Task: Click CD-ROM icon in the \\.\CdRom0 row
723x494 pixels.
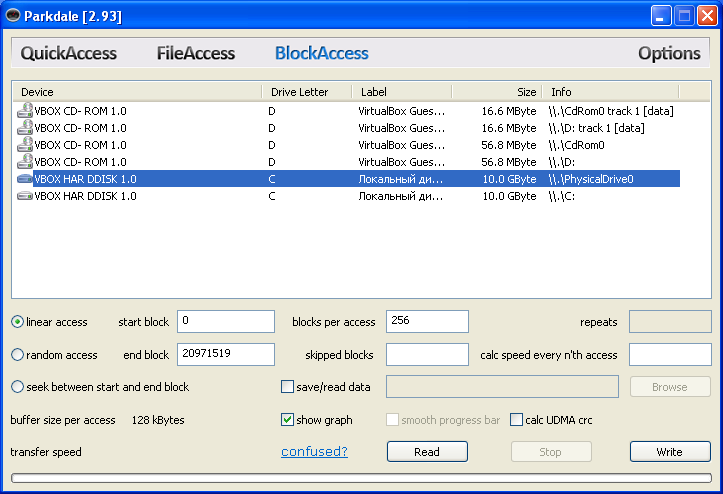Action: 25,145
